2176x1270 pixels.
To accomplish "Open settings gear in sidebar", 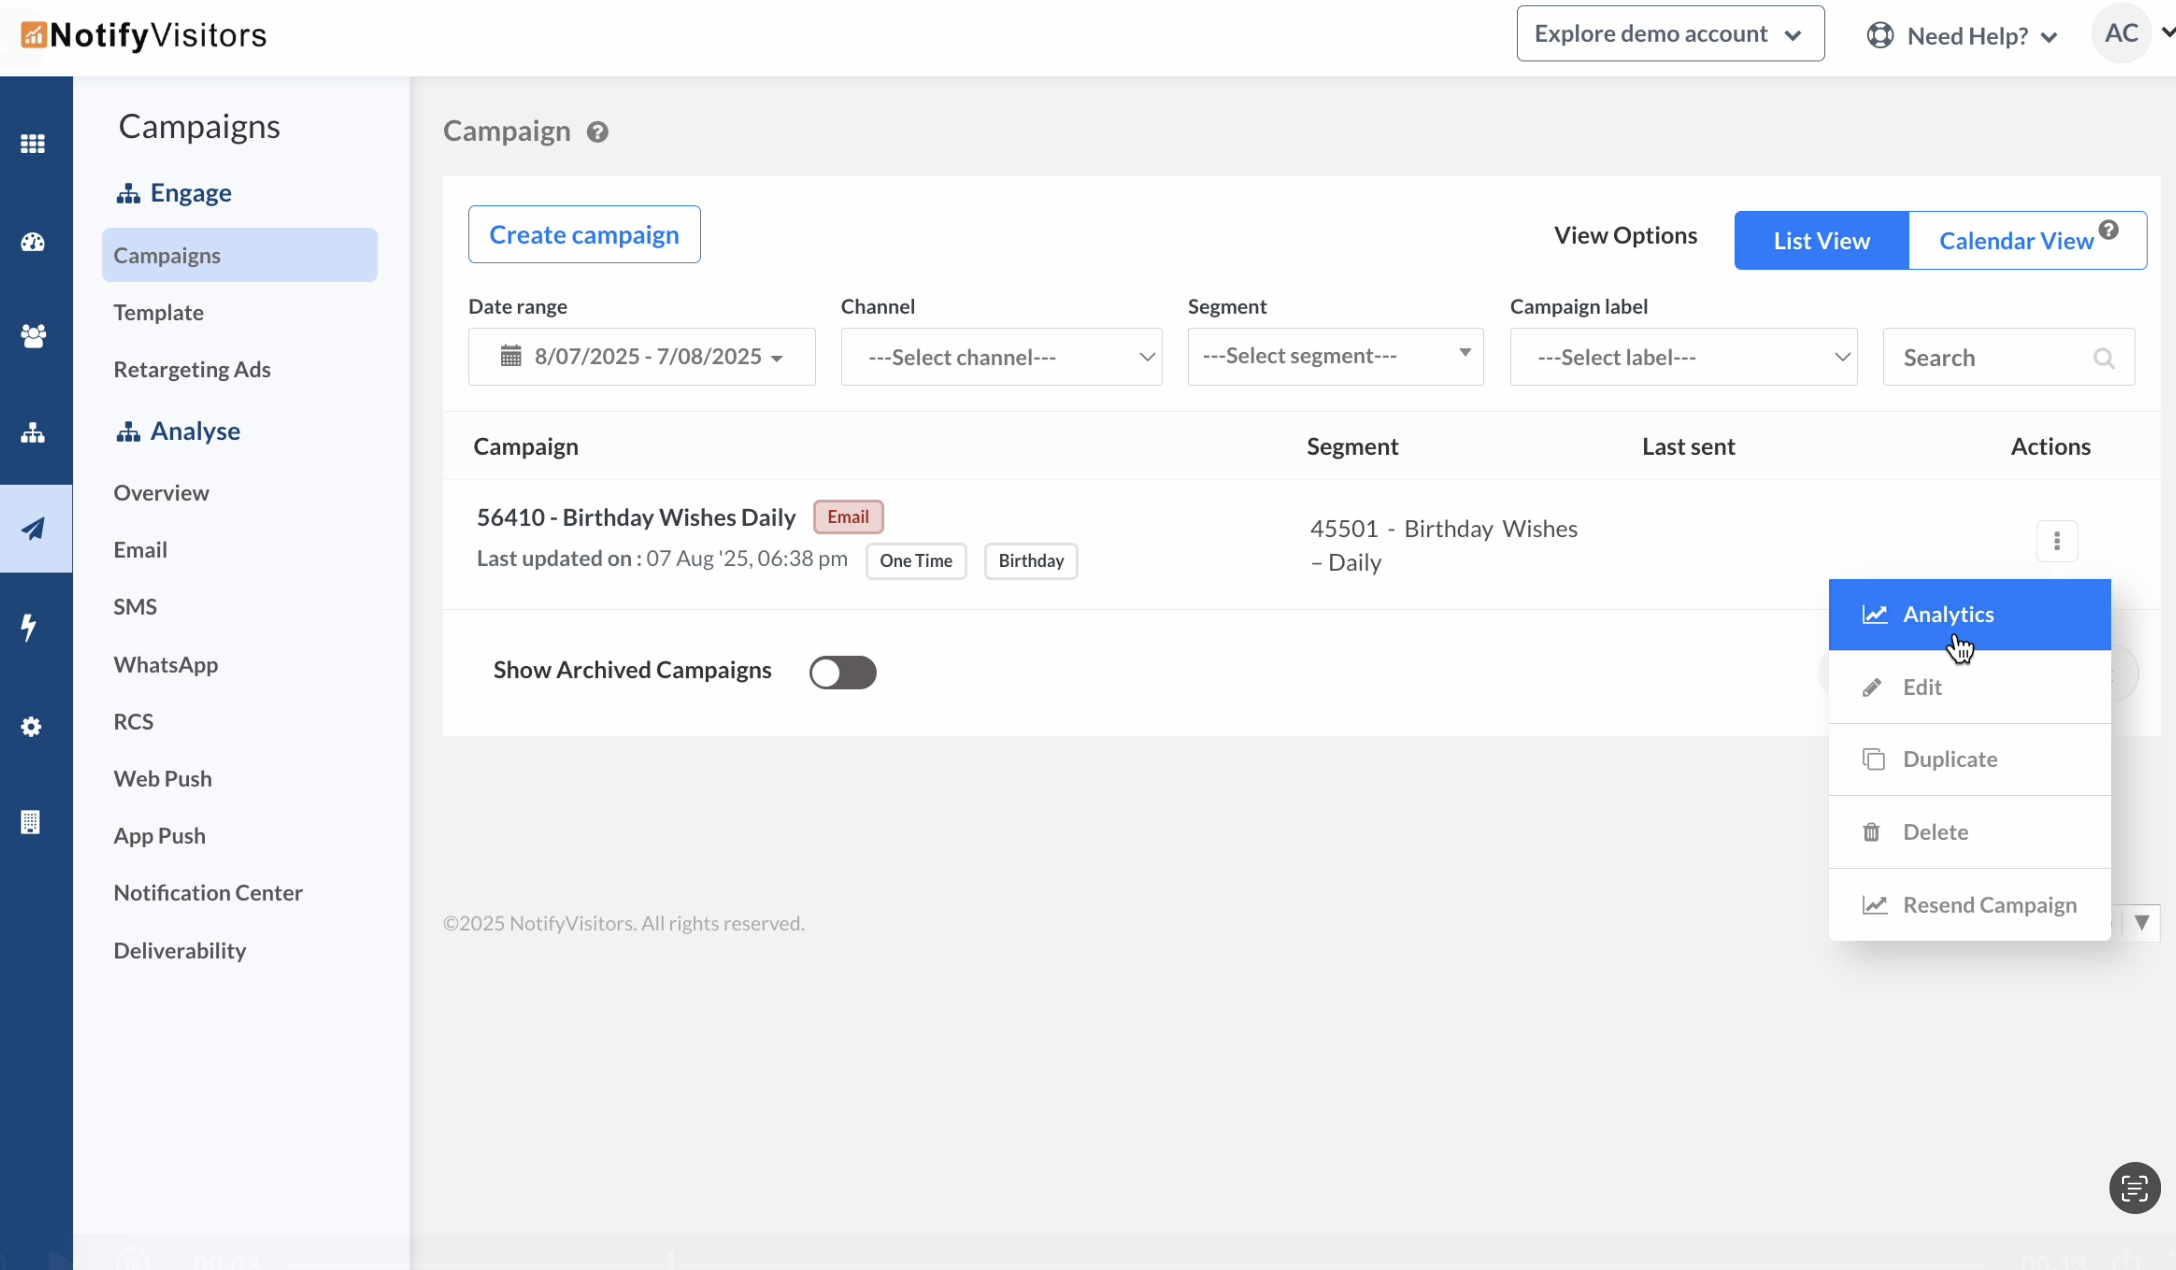I will 31,727.
